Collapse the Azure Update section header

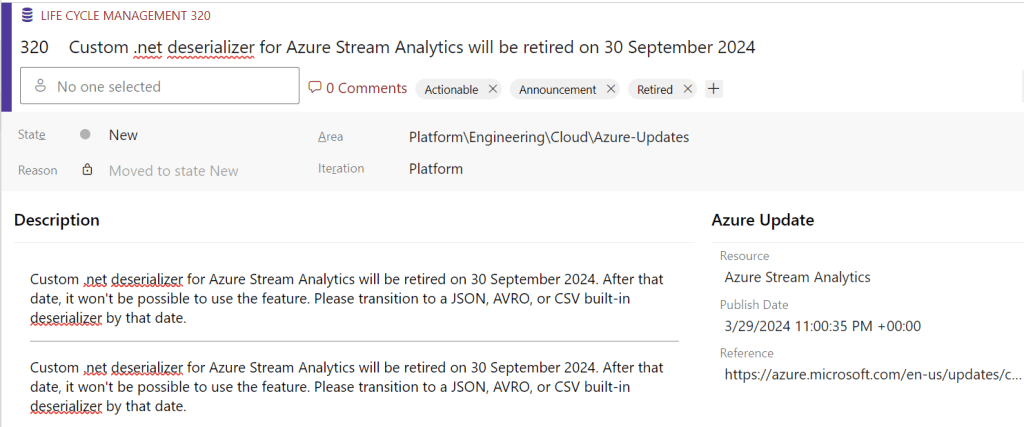[762, 220]
